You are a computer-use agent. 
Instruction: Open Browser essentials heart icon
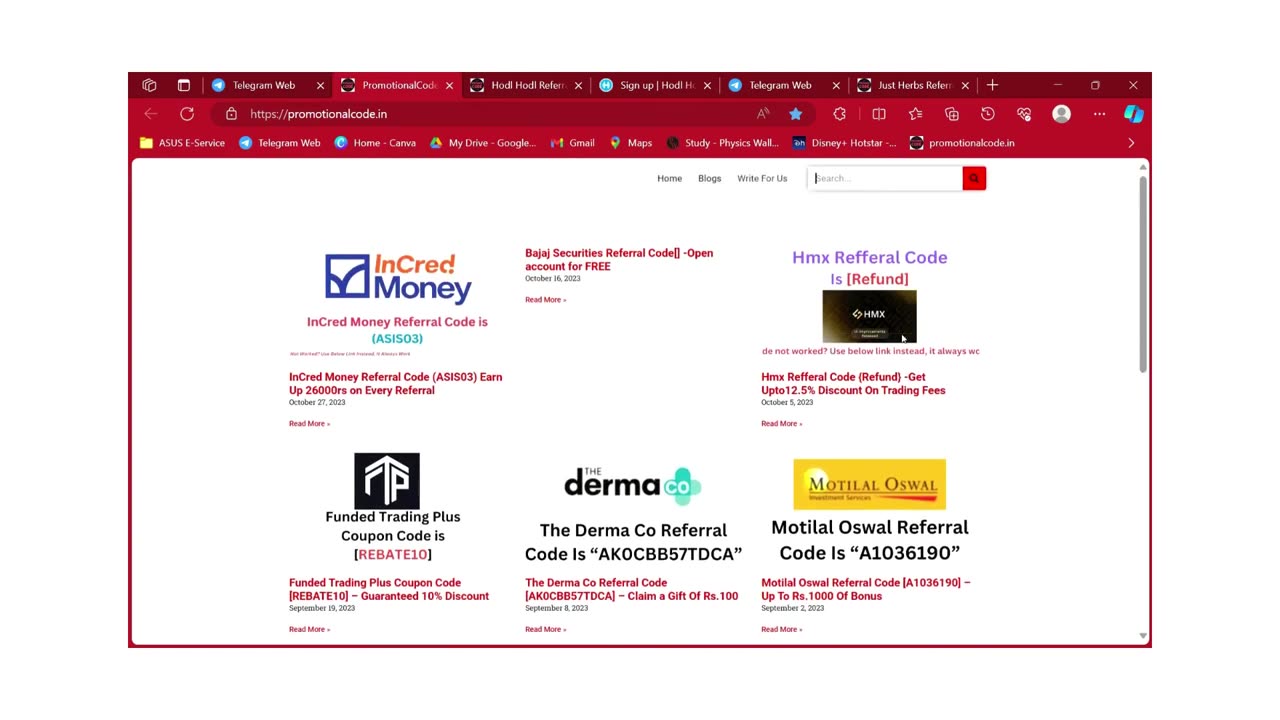coord(1024,114)
